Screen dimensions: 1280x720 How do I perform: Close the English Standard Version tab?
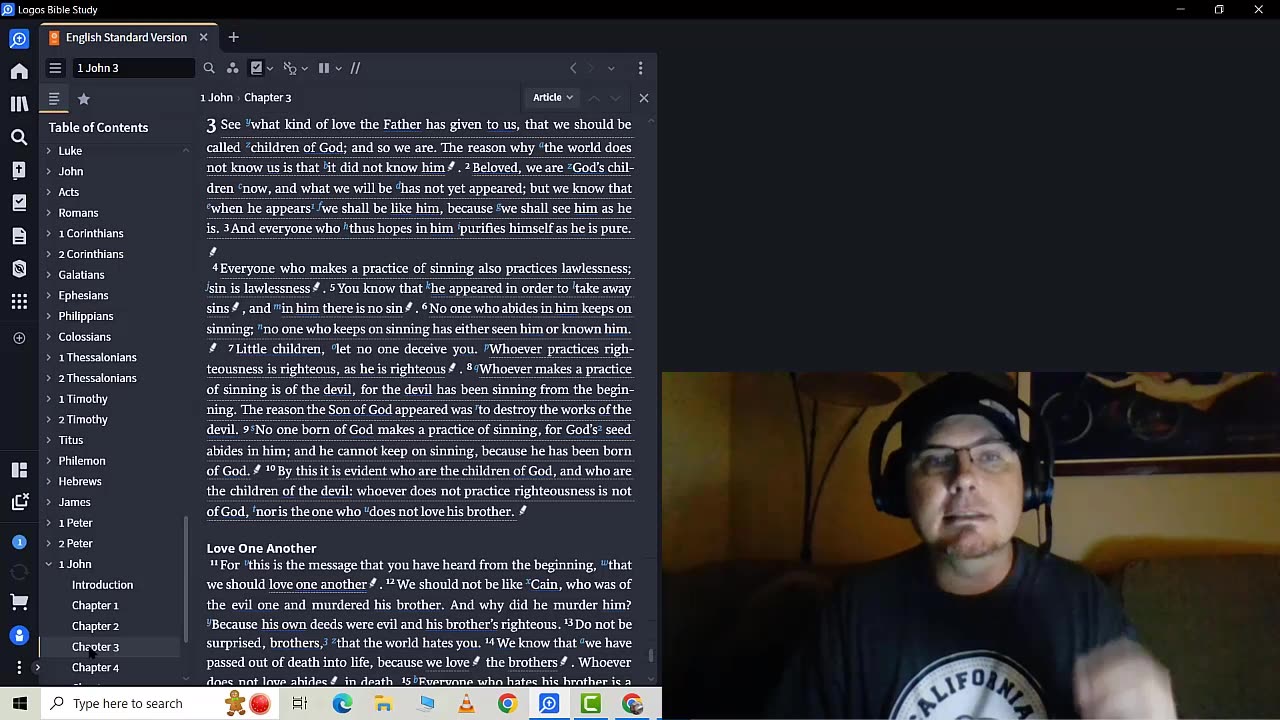point(203,37)
